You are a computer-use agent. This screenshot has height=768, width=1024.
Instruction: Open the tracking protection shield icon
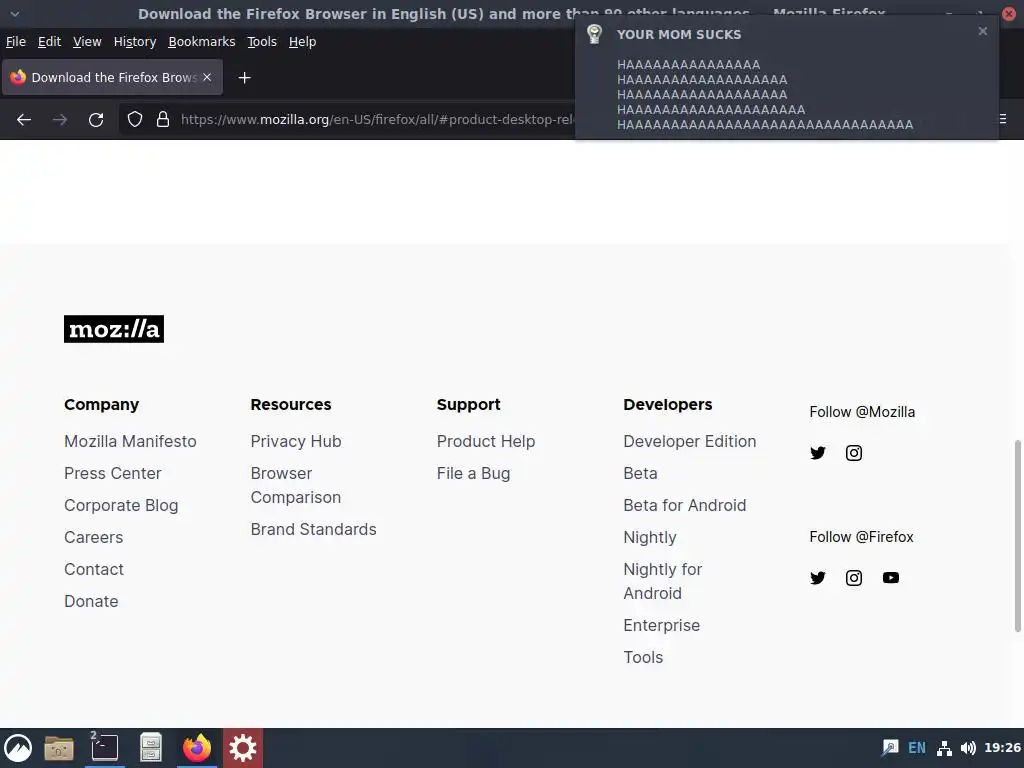[x=135, y=120]
